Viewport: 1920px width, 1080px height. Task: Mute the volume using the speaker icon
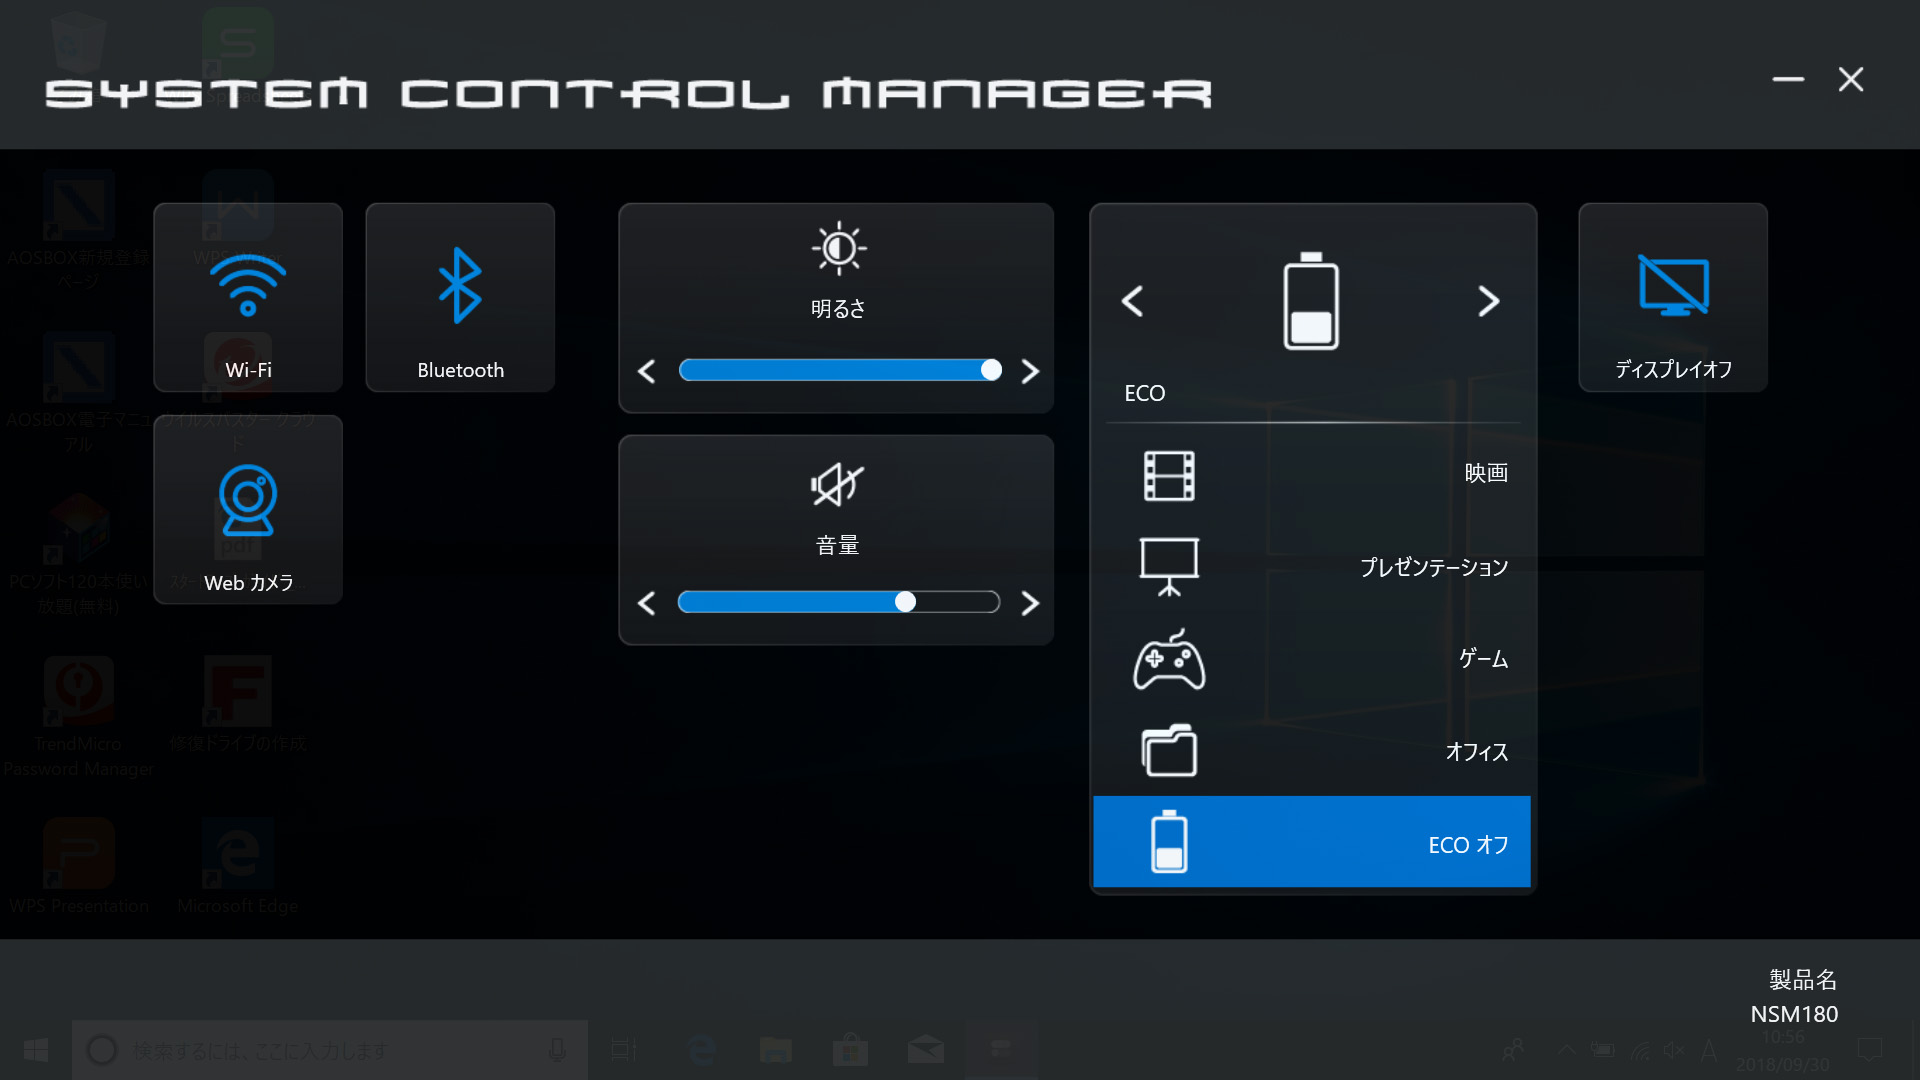pyautogui.click(x=837, y=485)
